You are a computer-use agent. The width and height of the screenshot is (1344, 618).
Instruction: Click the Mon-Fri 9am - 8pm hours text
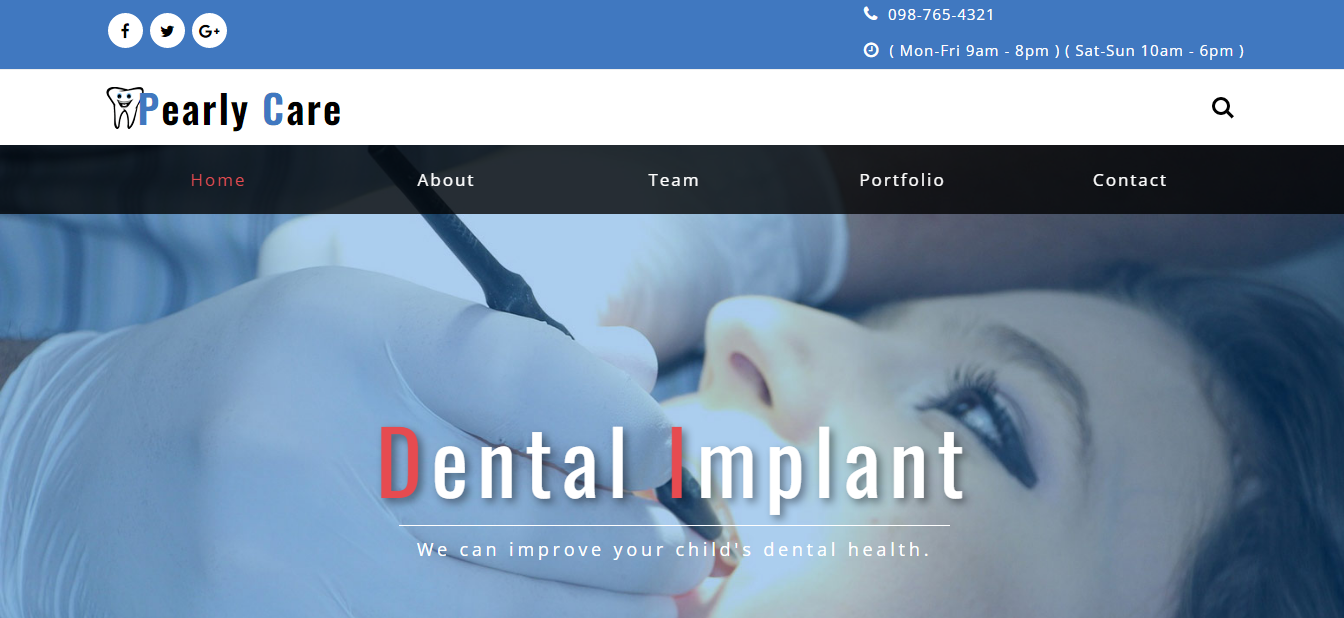coord(974,51)
